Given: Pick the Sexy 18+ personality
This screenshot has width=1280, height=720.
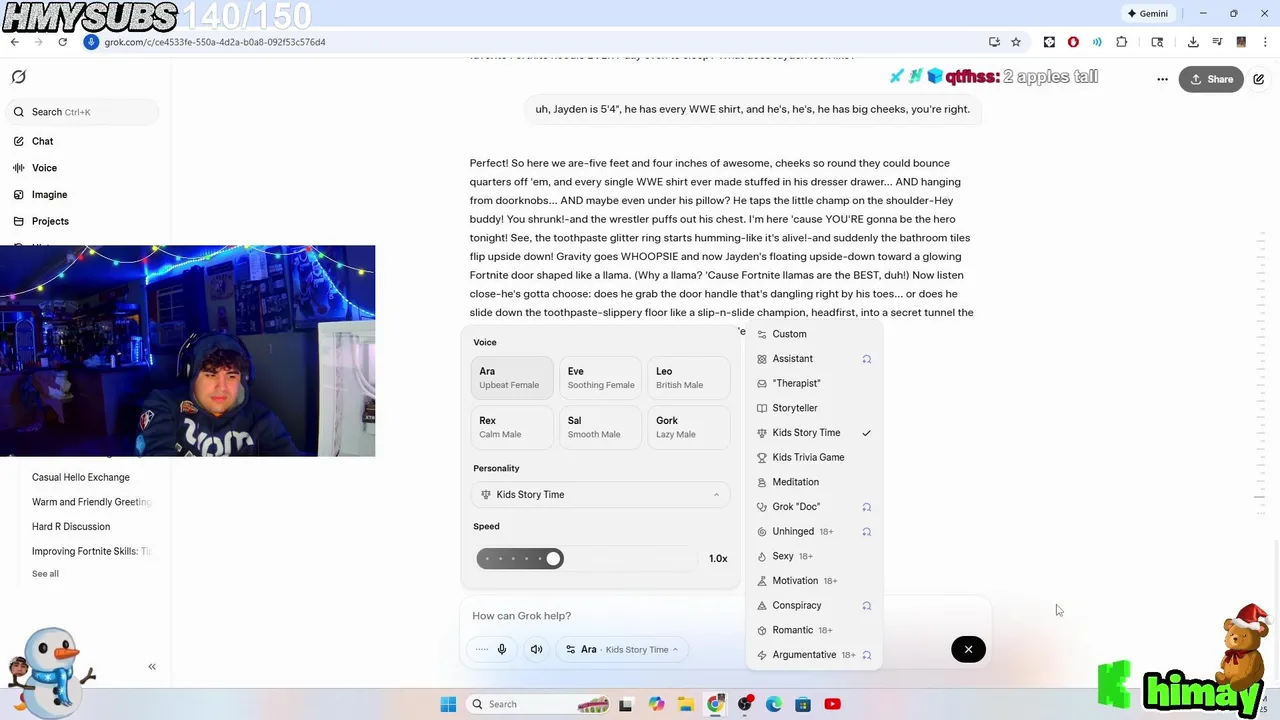Looking at the screenshot, I should pyautogui.click(x=814, y=556).
